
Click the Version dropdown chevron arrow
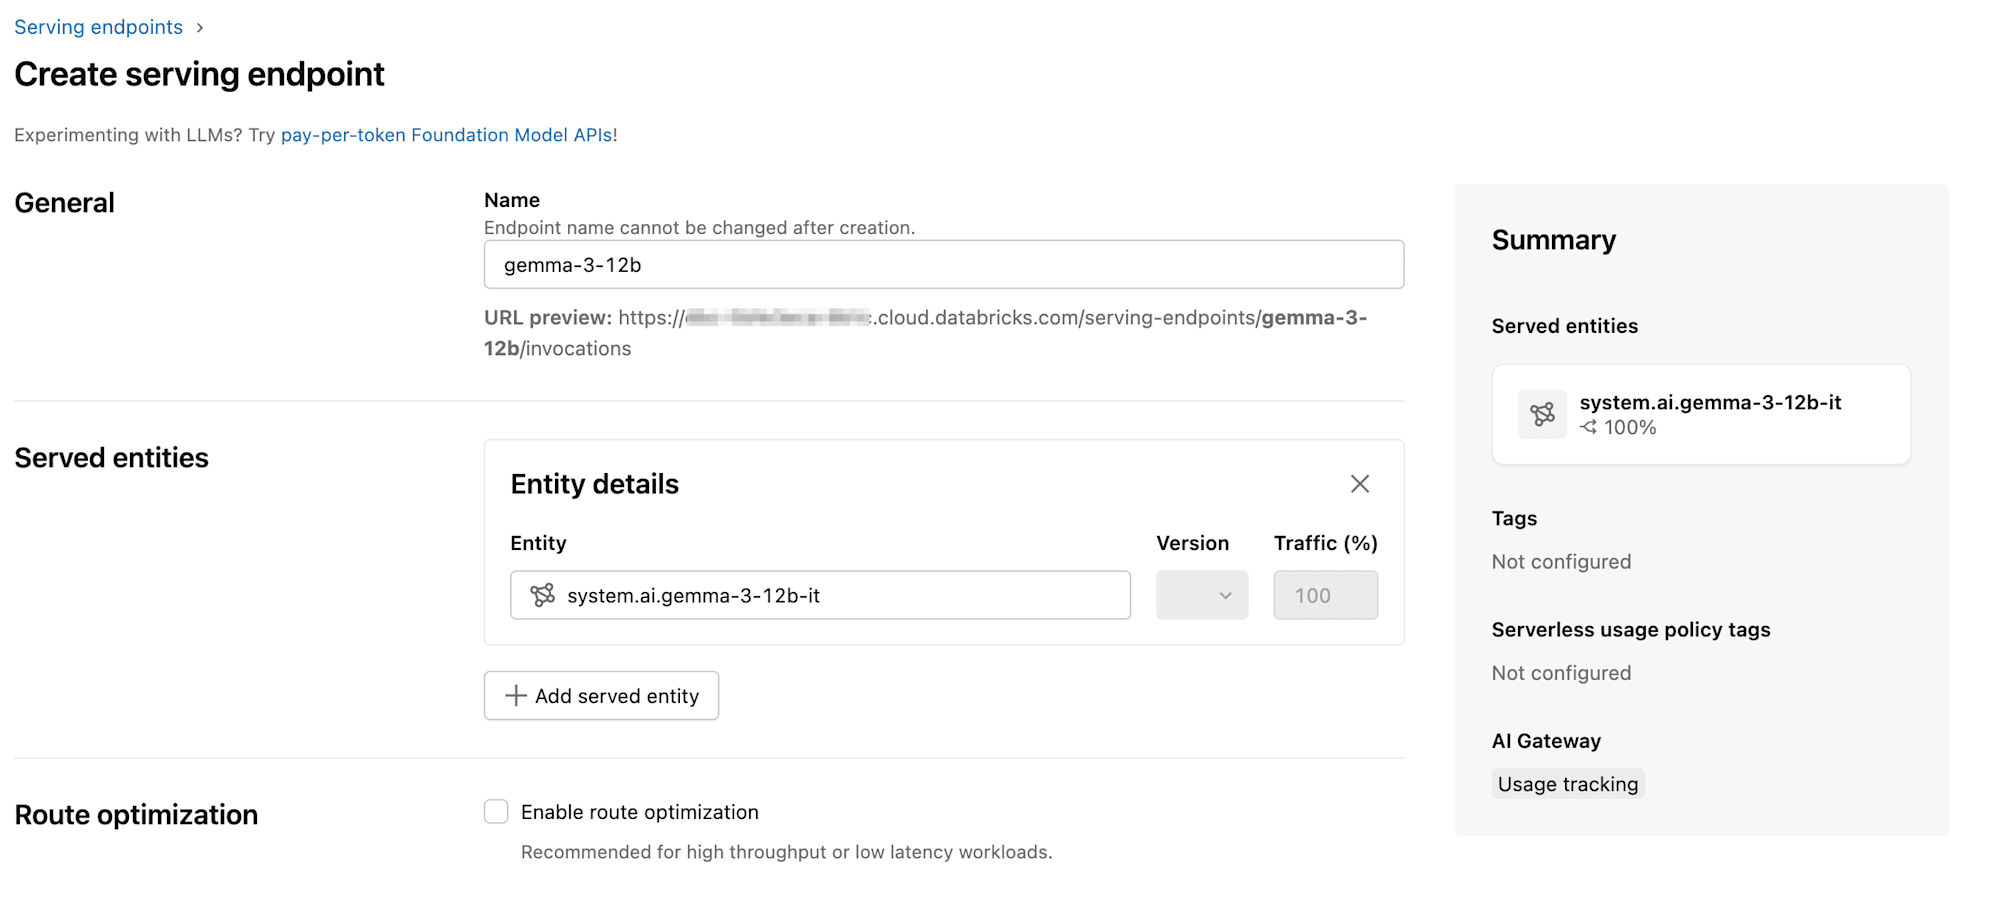(x=1228, y=595)
